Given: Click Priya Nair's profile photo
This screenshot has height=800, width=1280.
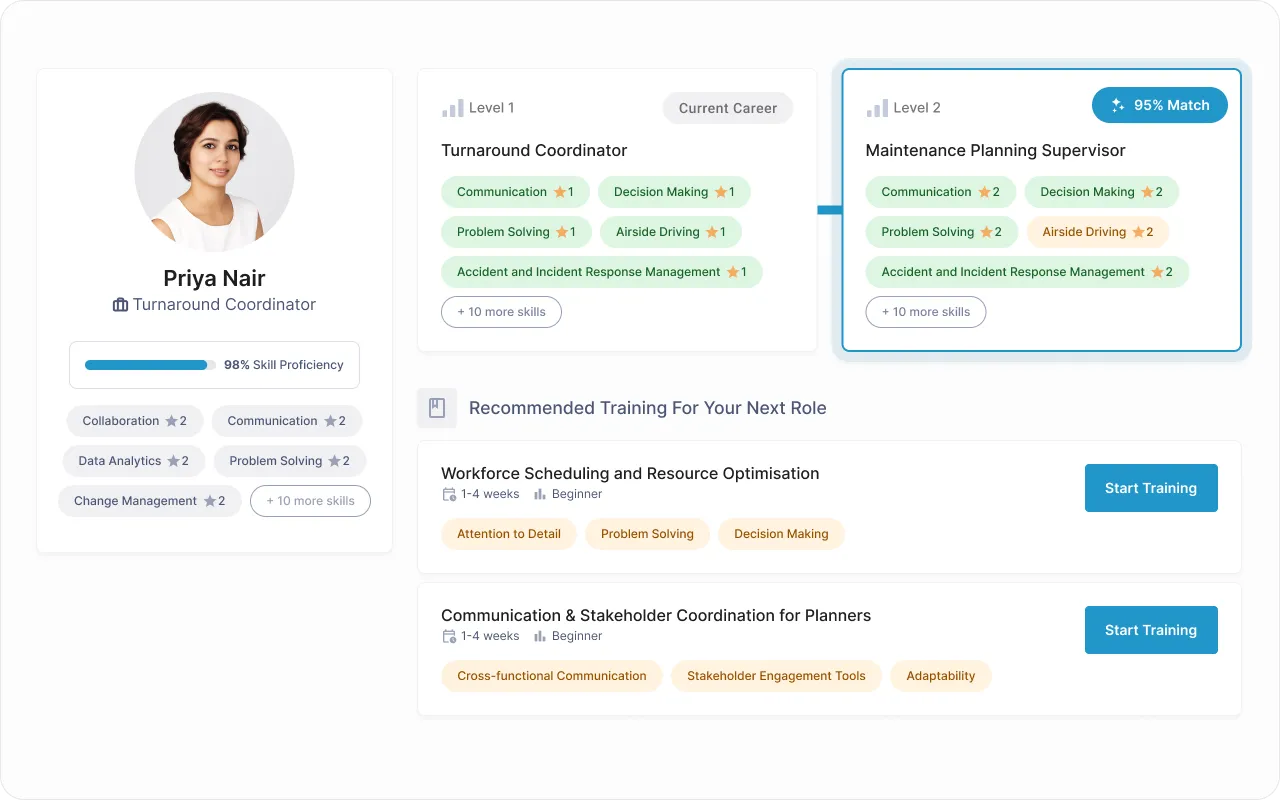Looking at the screenshot, I should [214, 172].
